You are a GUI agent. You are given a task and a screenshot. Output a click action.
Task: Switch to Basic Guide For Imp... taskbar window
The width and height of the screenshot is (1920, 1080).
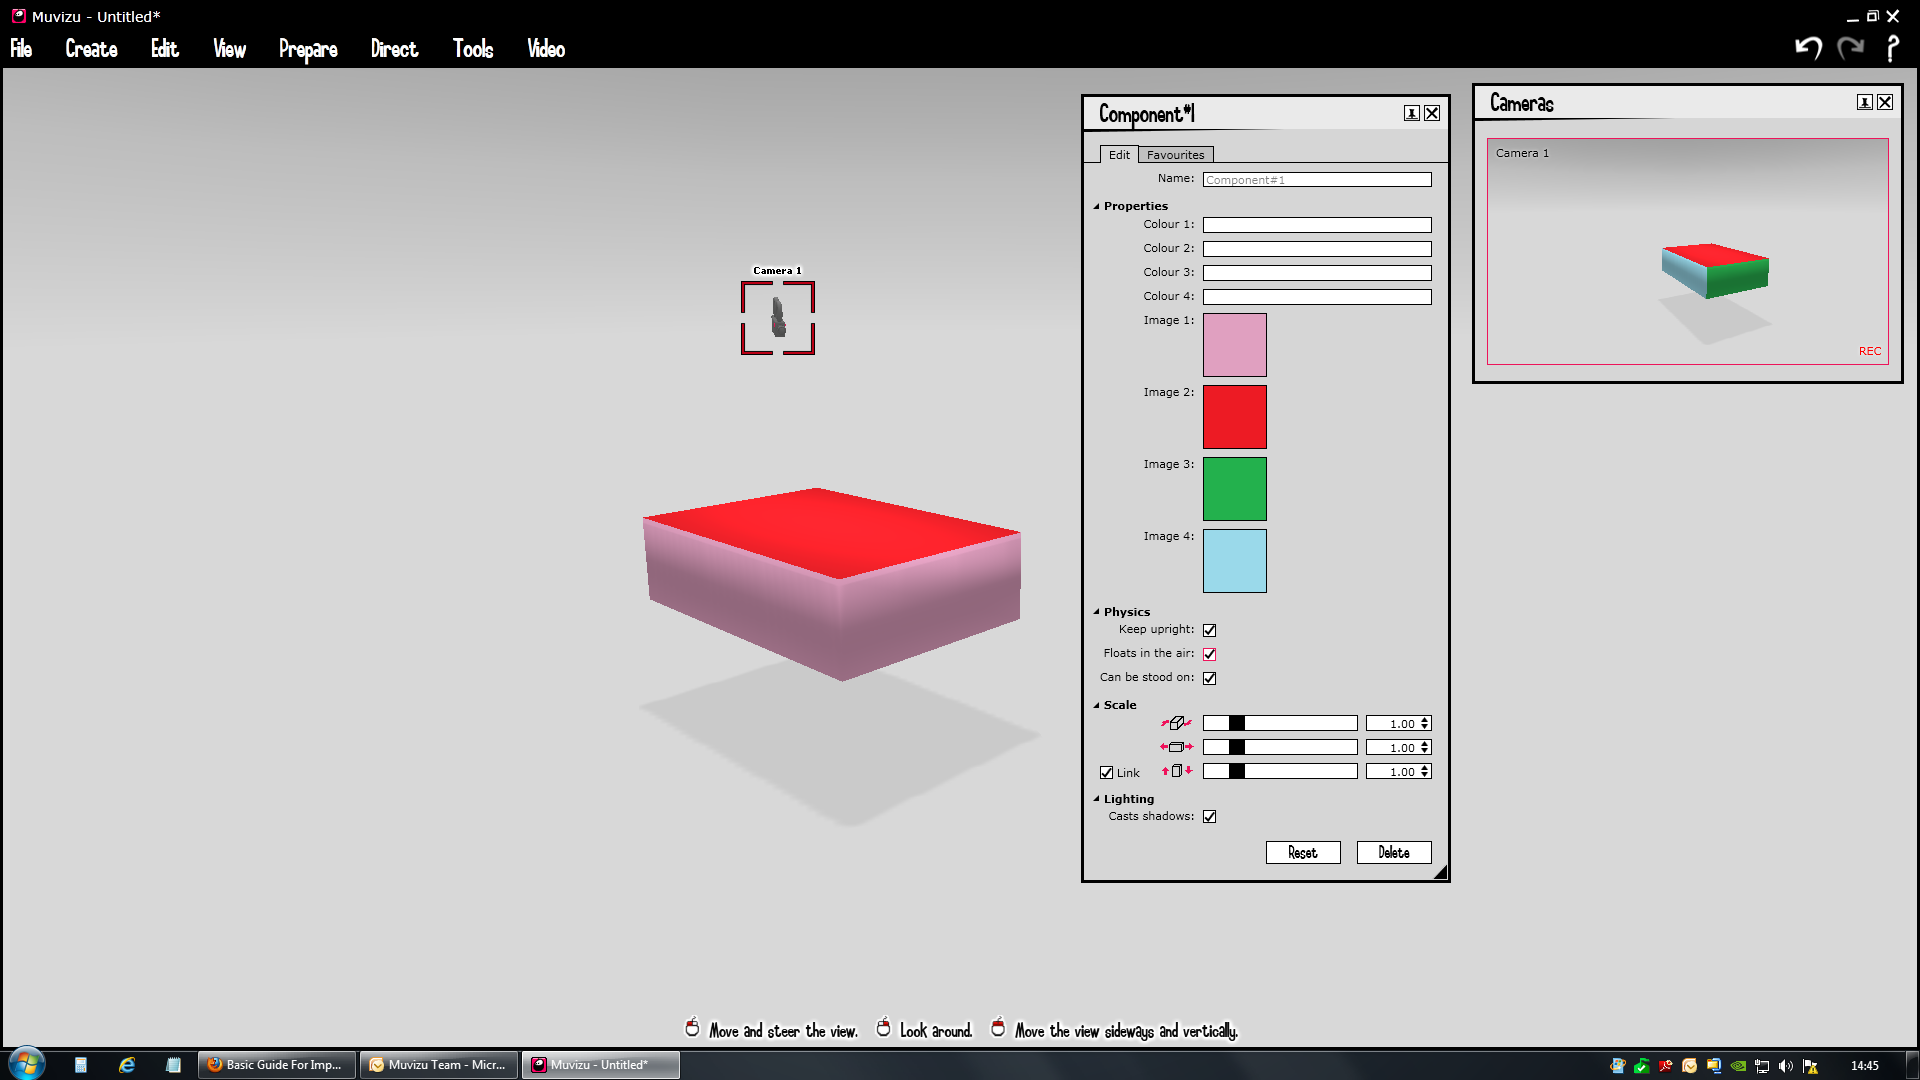coord(276,1065)
